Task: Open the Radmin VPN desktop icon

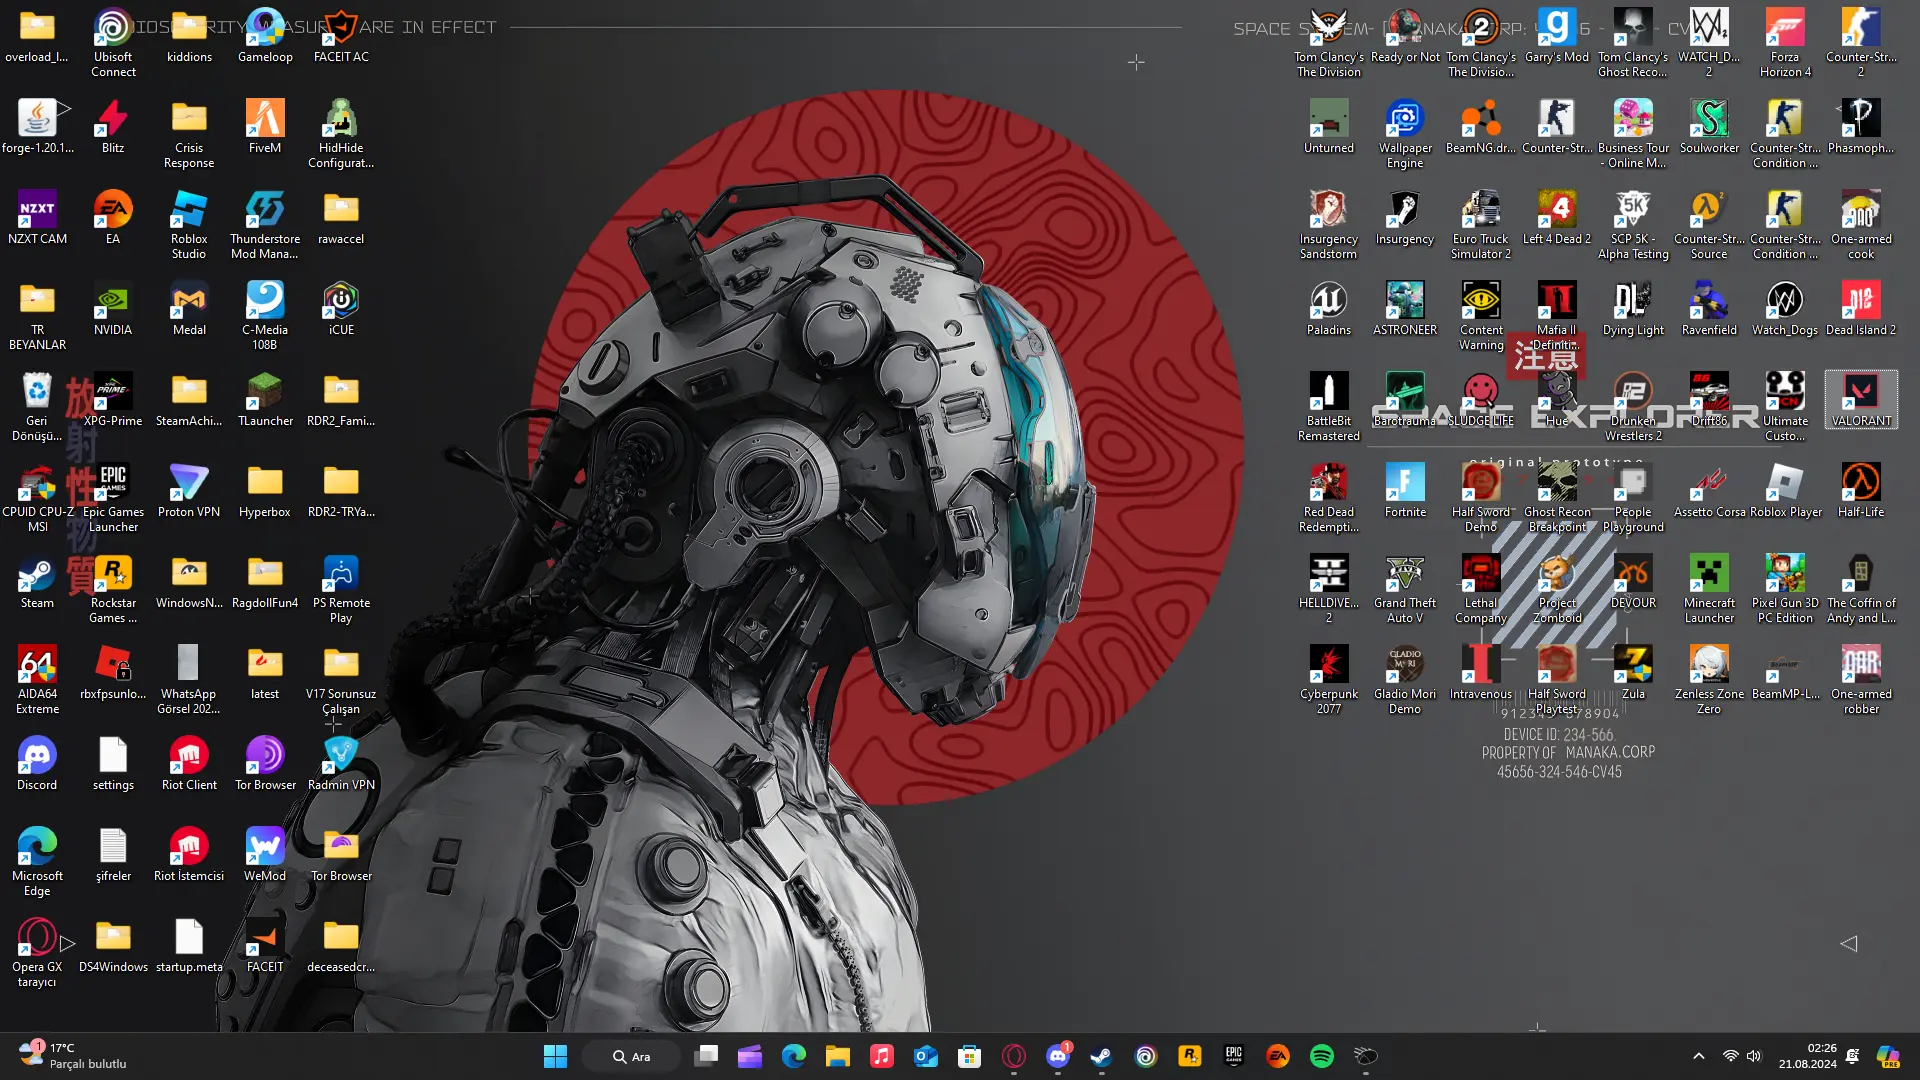Action: pos(341,763)
